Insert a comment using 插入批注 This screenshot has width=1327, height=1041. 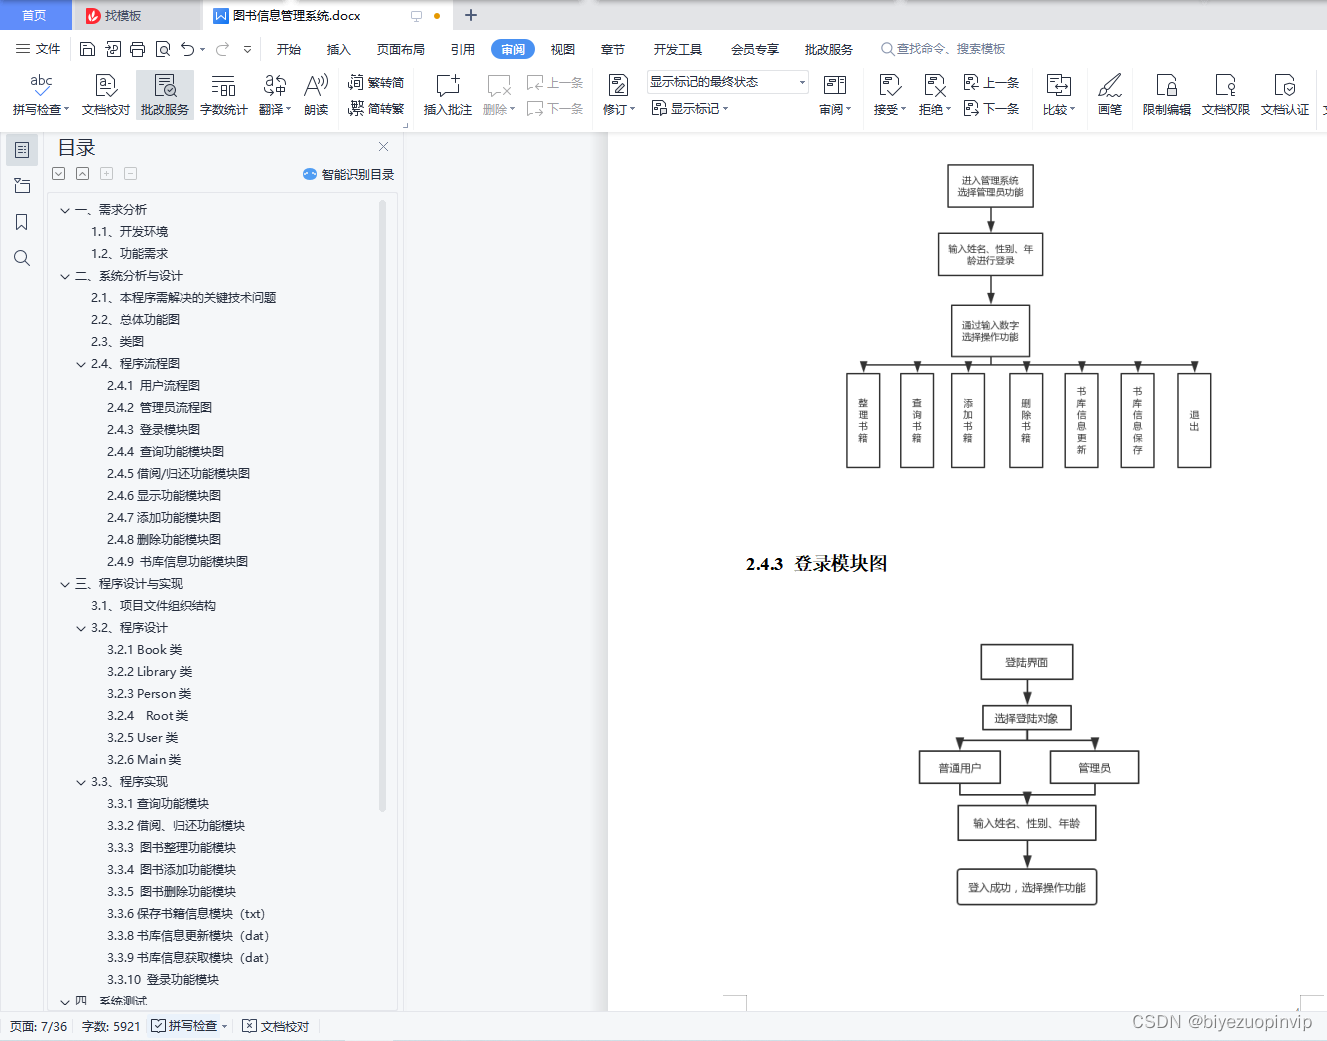(x=446, y=95)
